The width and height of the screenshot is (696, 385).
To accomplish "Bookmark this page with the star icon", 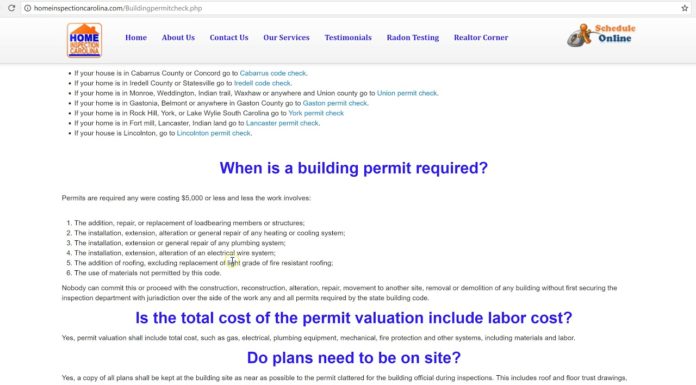I will (x=684, y=8).
